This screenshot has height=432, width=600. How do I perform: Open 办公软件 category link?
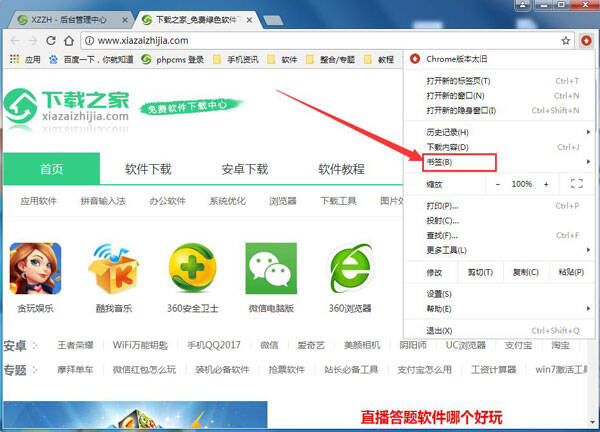(167, 201)
